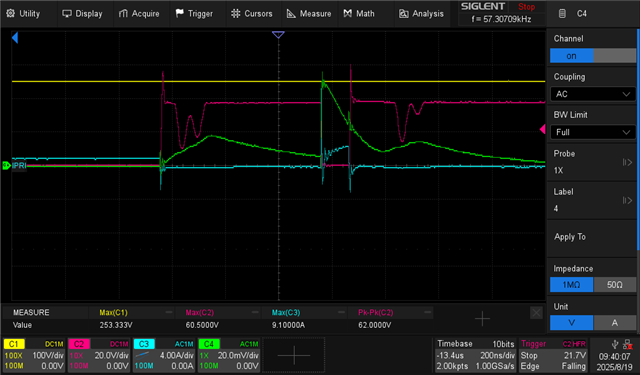The height and width of the screenshot is (375, 640).
Task: Click the blue trigger delay arrow
Action: [15, 38]
